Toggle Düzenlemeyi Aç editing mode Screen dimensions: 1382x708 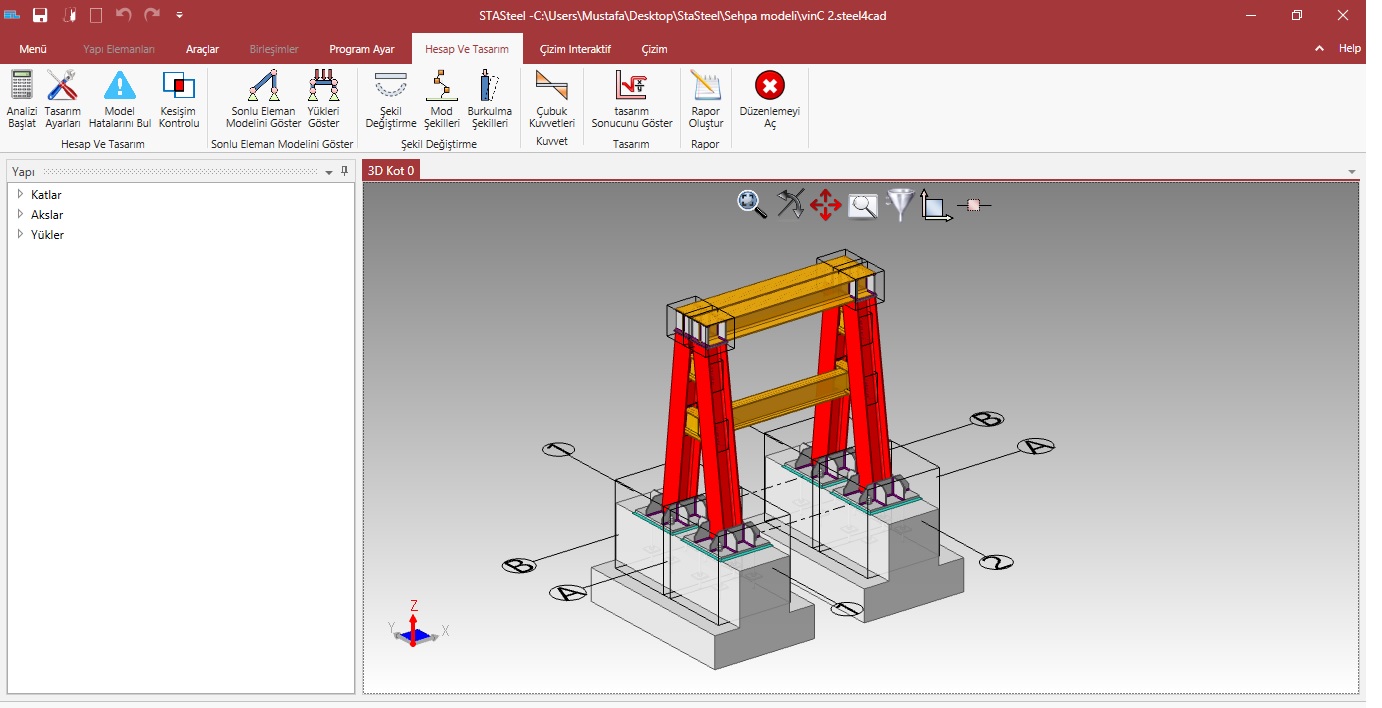[769, 98]
